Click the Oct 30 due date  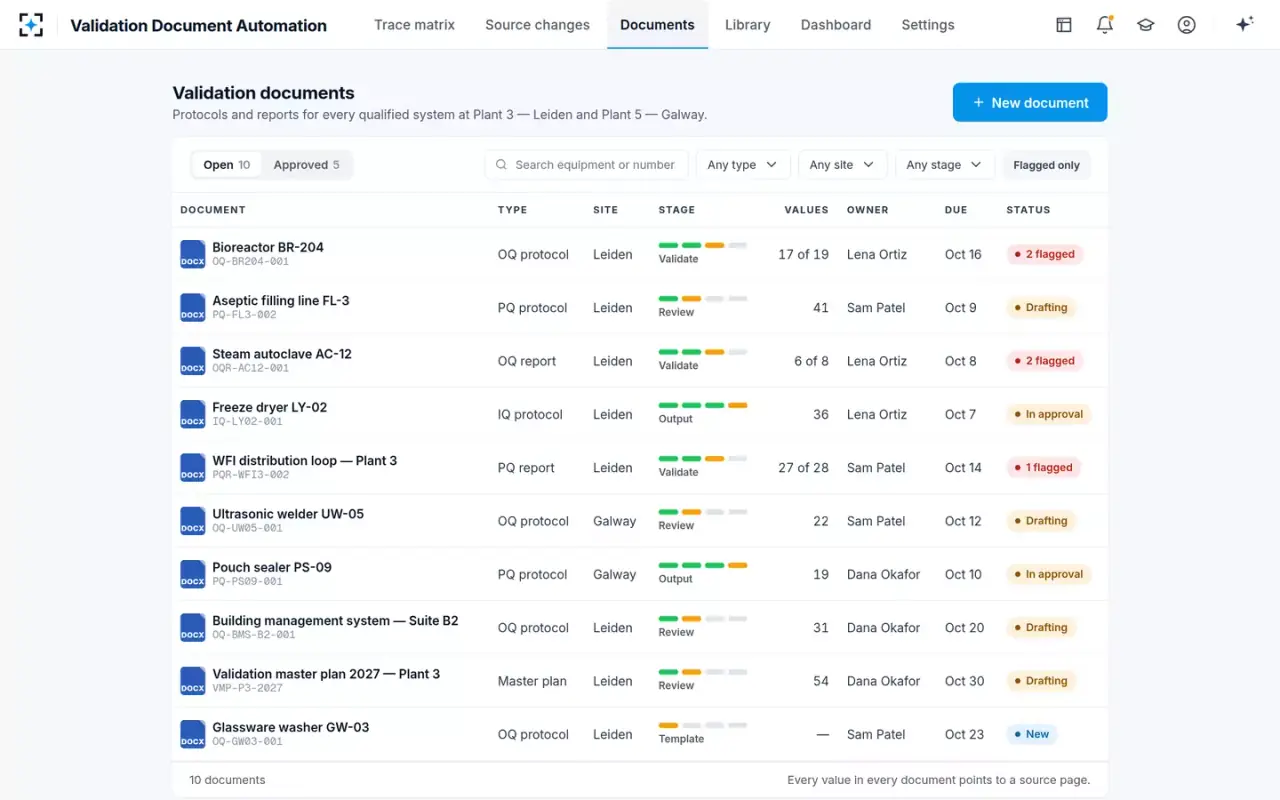(964, 681)
